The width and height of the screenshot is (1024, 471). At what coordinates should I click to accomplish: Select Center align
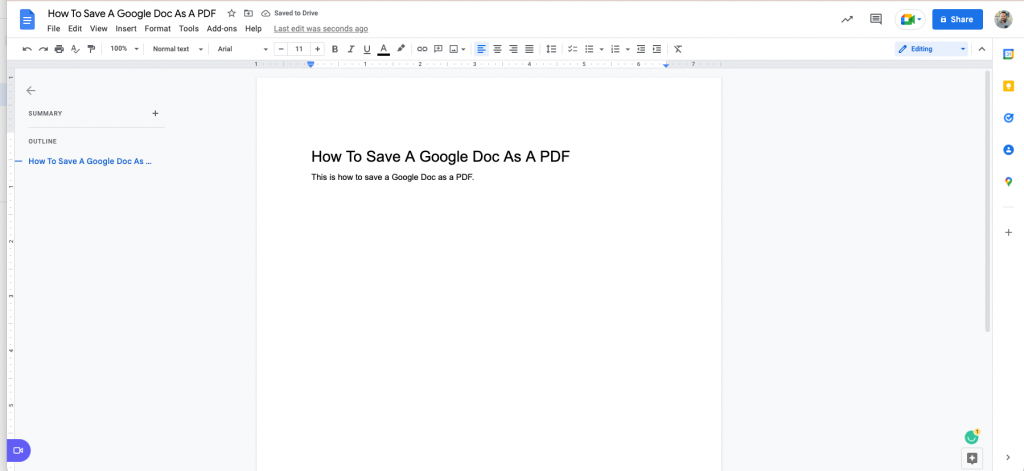pos(498,49)
